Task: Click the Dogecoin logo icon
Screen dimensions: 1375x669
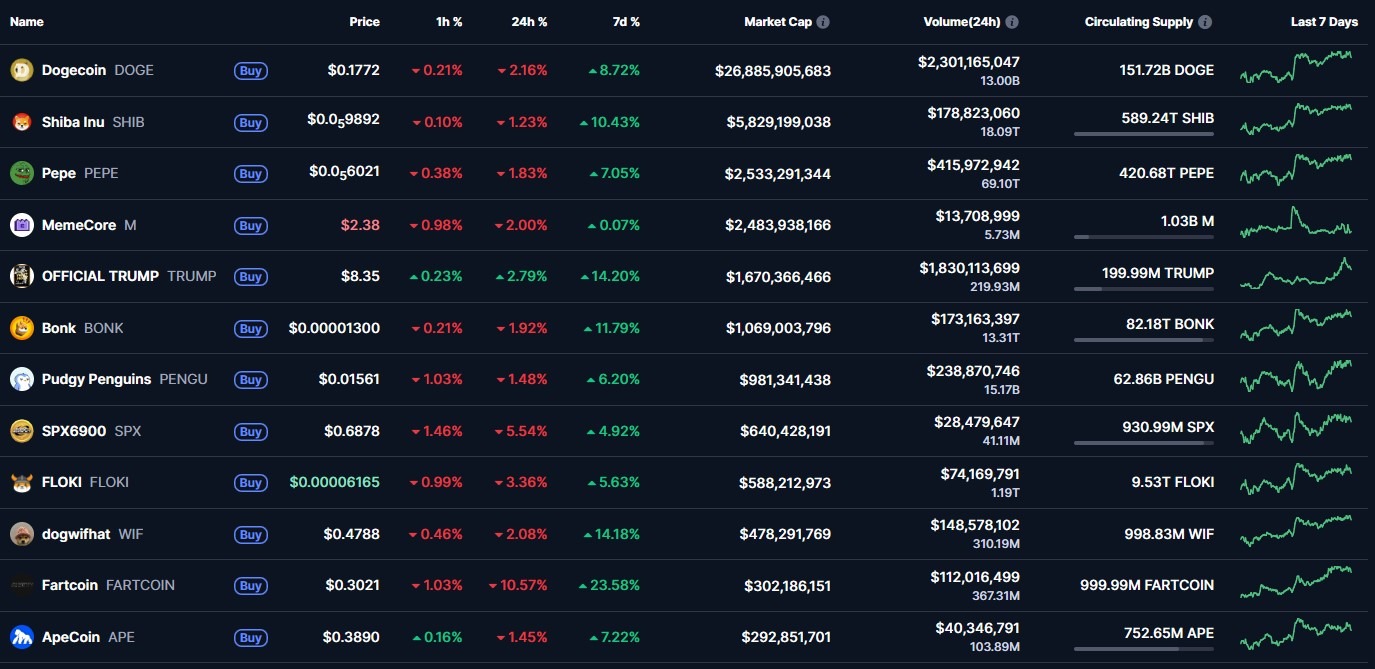Action: click(x=21, y=70)
